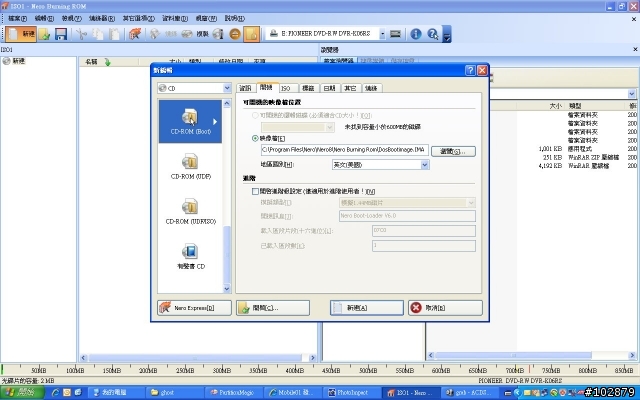Screen dimensions: 640x400
Task: Click the 700MB capacity marker on size bar
Action: point(514,370)
